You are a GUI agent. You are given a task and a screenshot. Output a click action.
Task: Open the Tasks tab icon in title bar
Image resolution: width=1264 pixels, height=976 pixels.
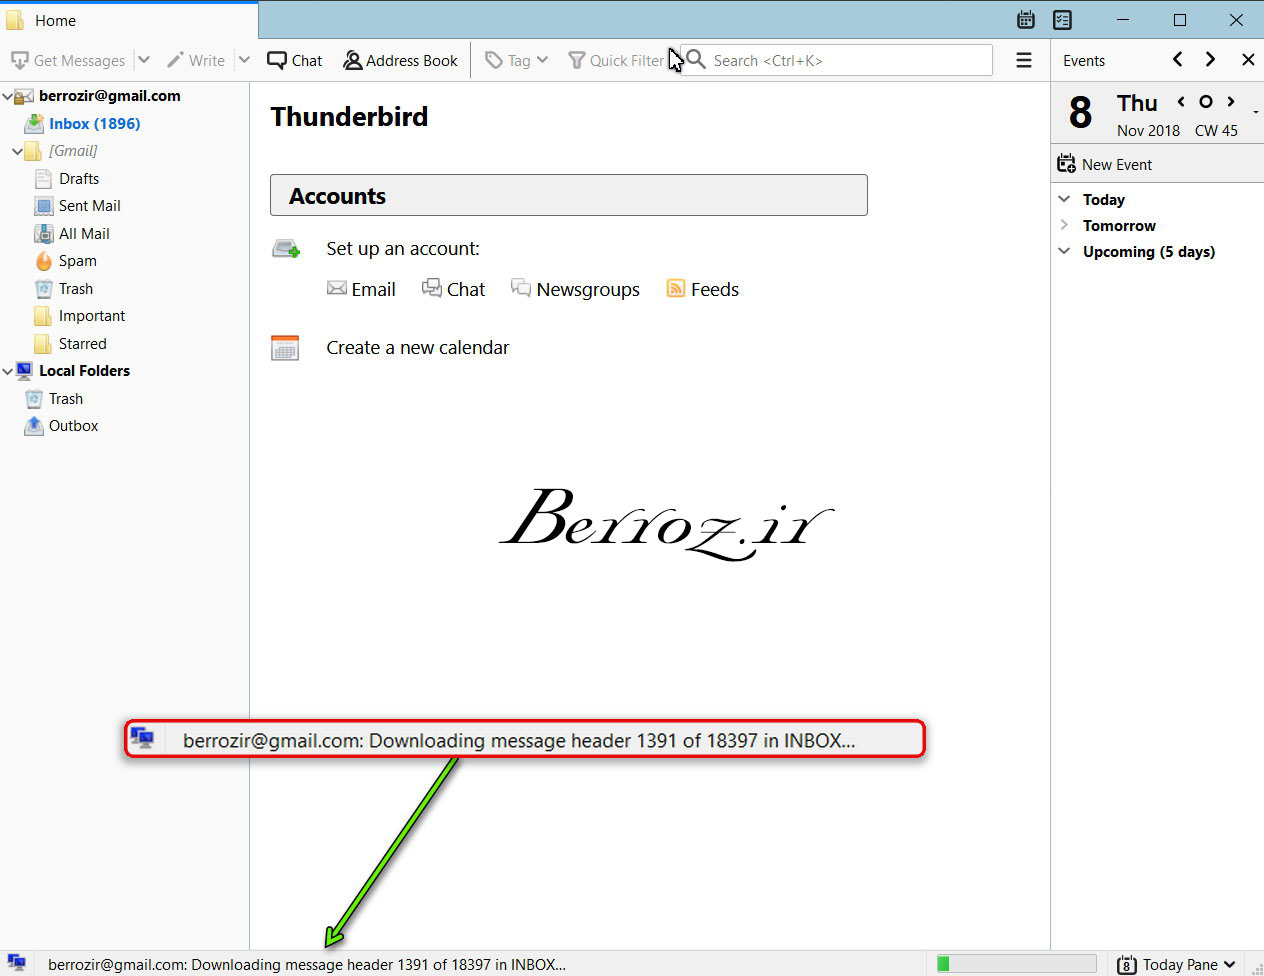pos(1062,20)
